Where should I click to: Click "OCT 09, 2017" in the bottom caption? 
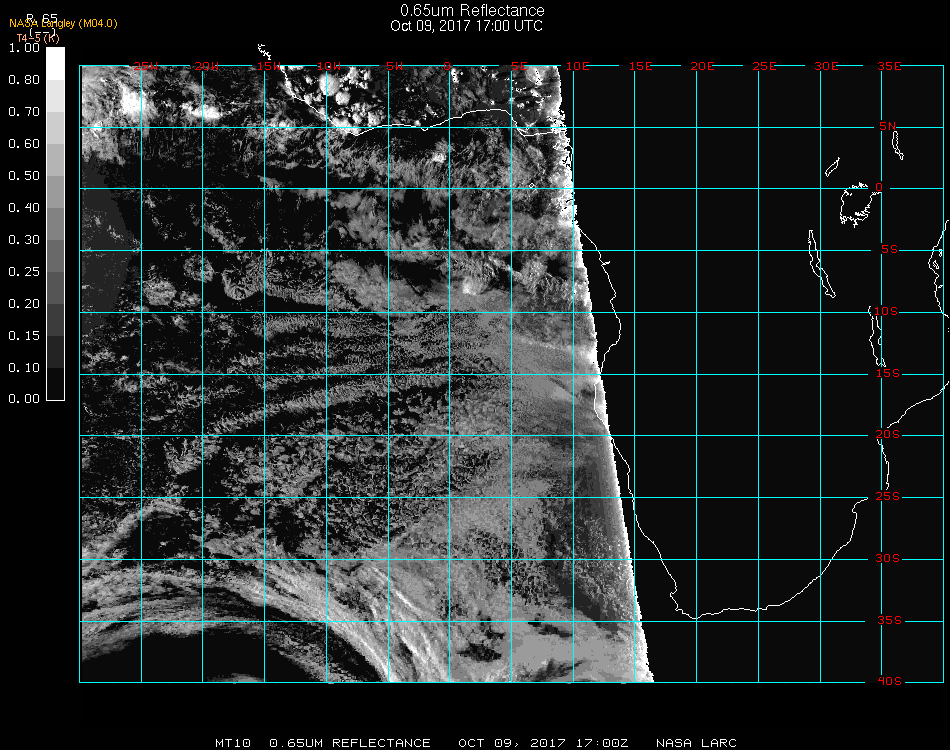coord(511,743)
